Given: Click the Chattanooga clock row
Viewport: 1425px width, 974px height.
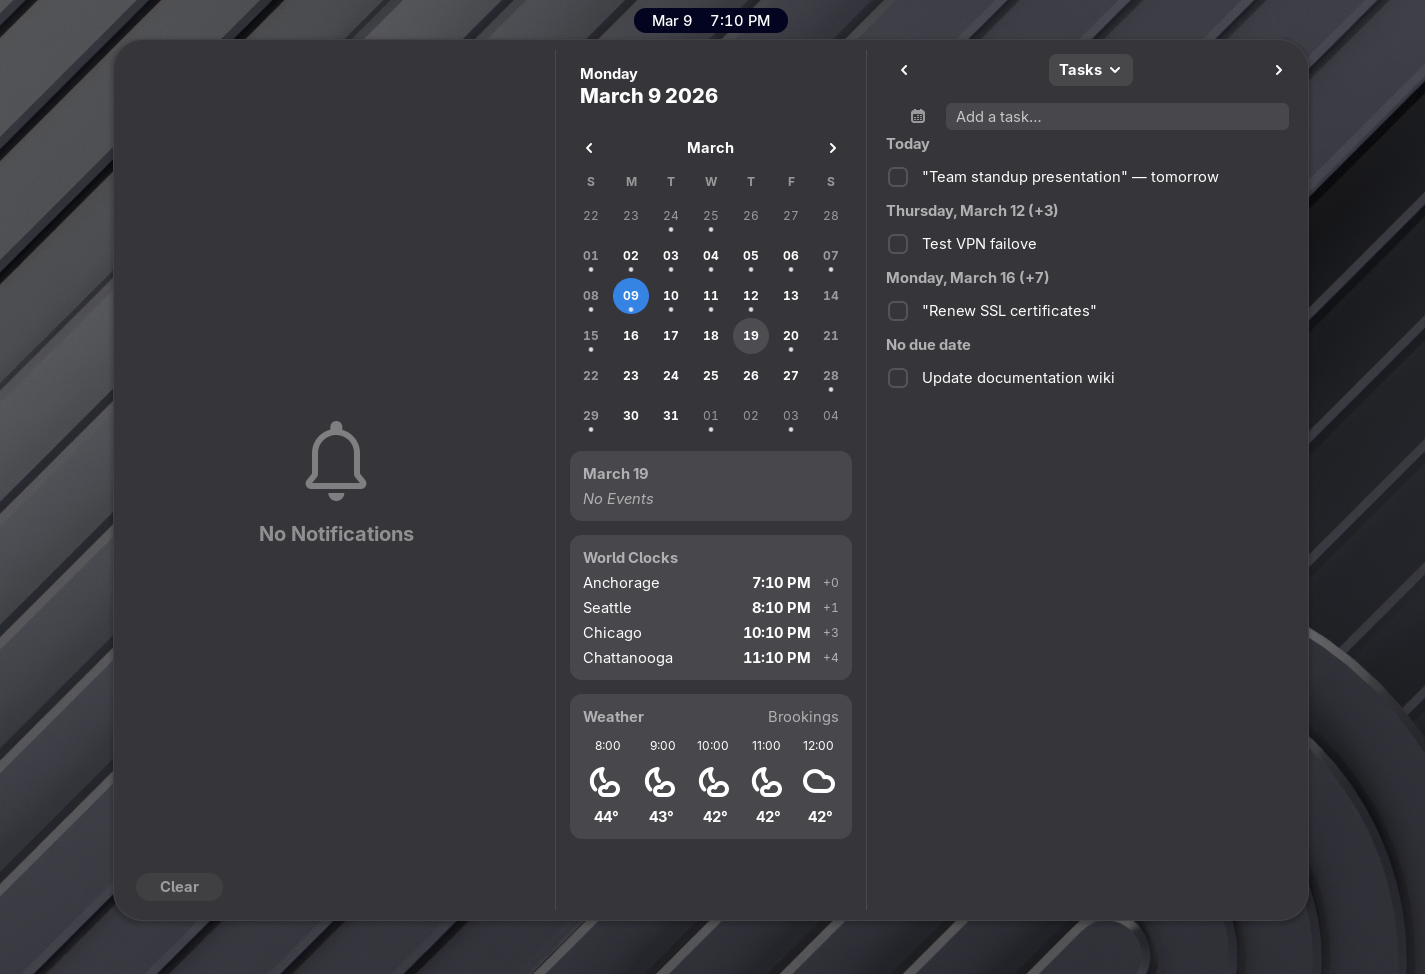Looking at the screenshot, I should [x=711, y=658].
